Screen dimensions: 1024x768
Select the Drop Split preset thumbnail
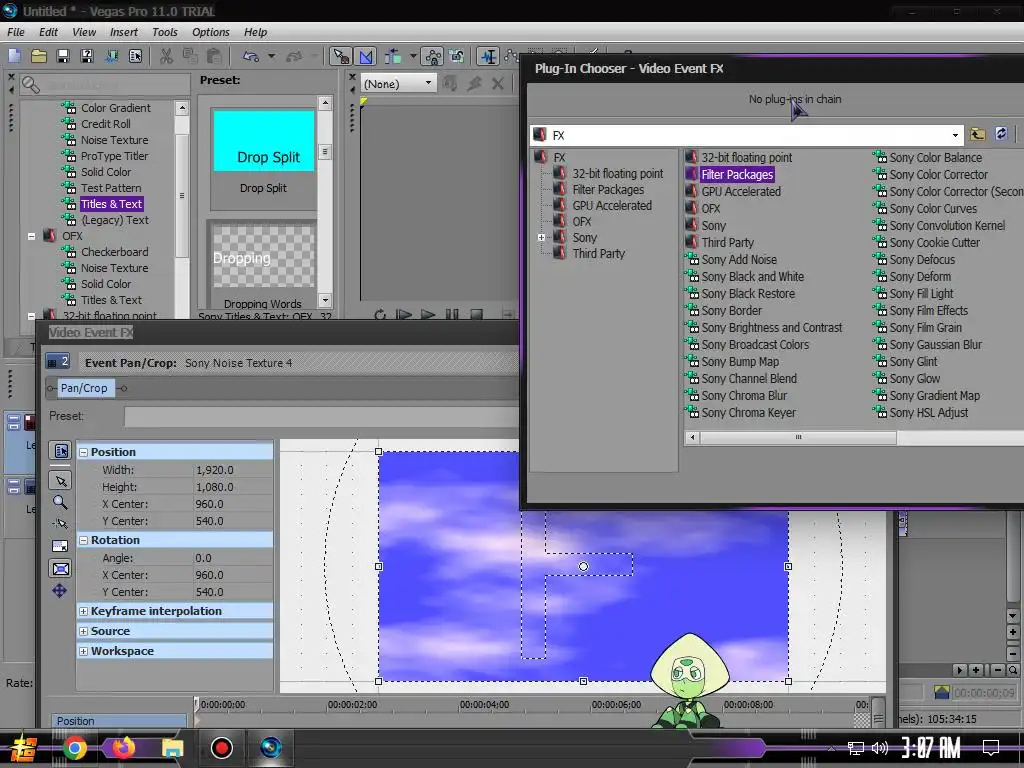coord(263,141)
